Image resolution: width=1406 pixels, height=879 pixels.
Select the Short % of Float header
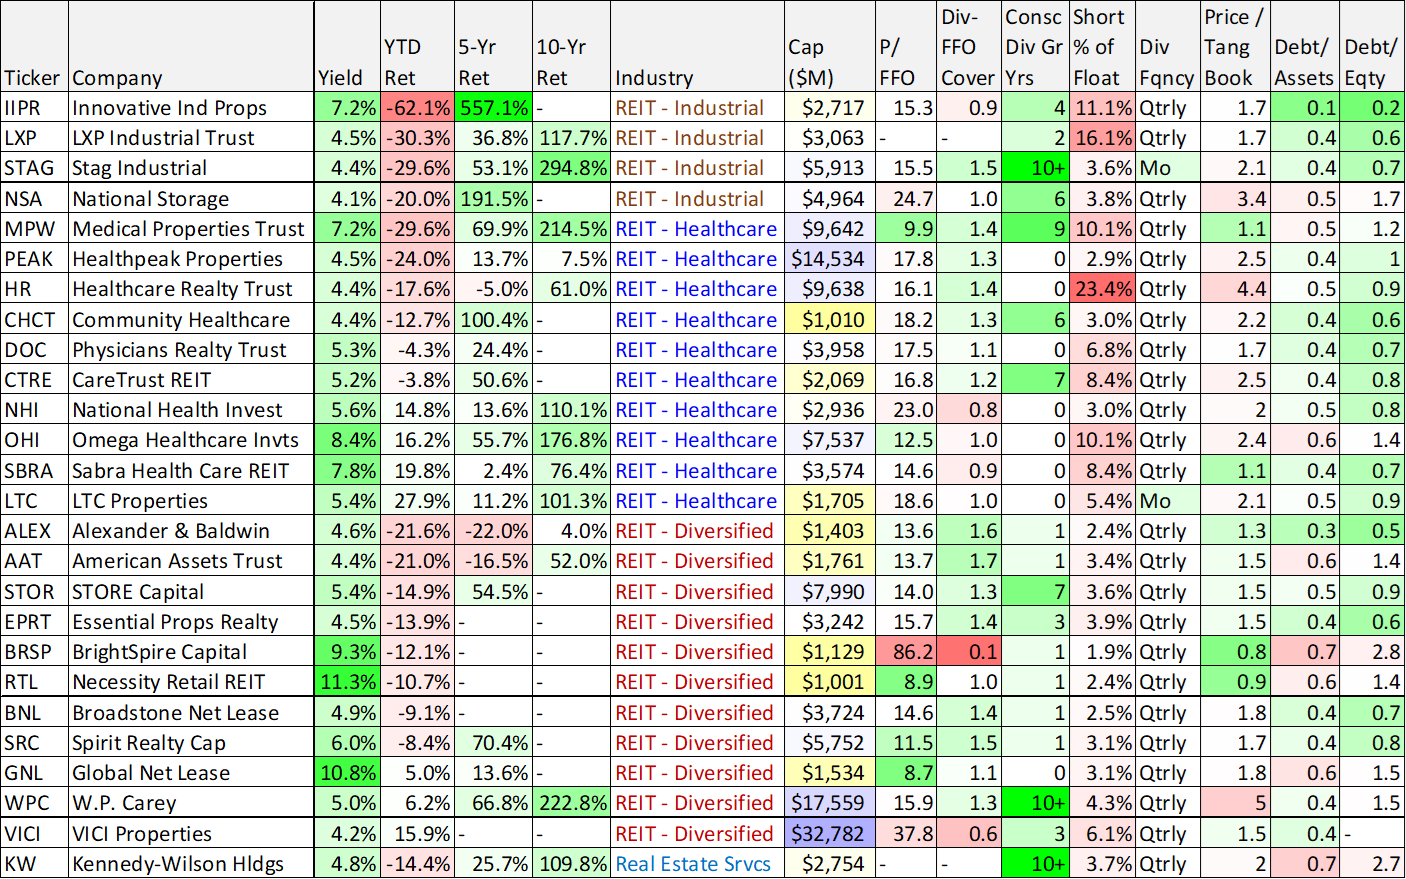(x=1102, y=47)
